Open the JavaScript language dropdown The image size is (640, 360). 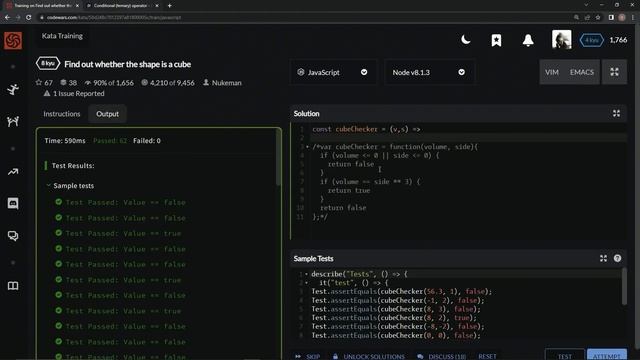[x=333, y=72]
